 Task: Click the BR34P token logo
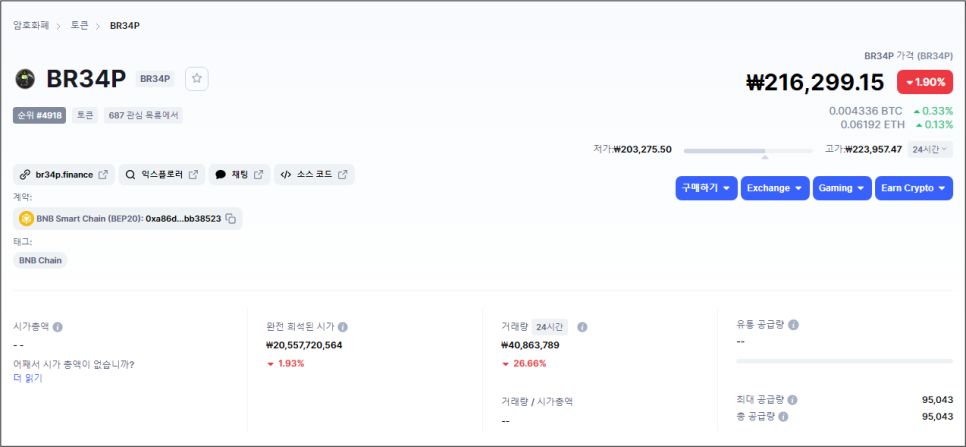click(x=25, y=79)
